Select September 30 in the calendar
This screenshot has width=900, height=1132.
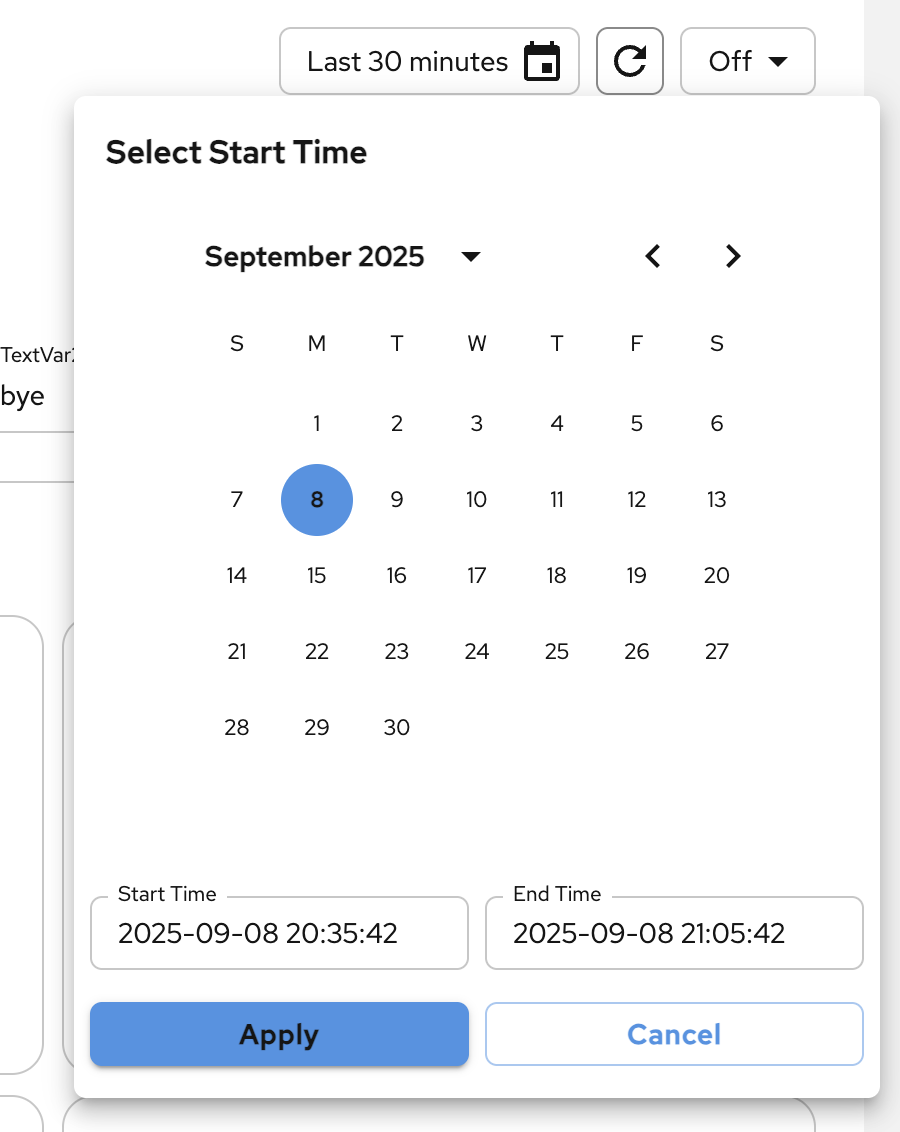(x=397, y=728)
